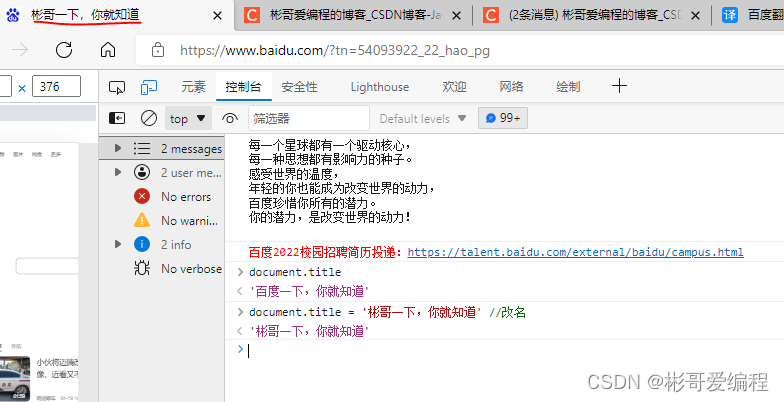This screenshot has width=784, height=402.
Task: Click the 百度2022校园招聘简历投递 red text
Action: click(326, 252)
